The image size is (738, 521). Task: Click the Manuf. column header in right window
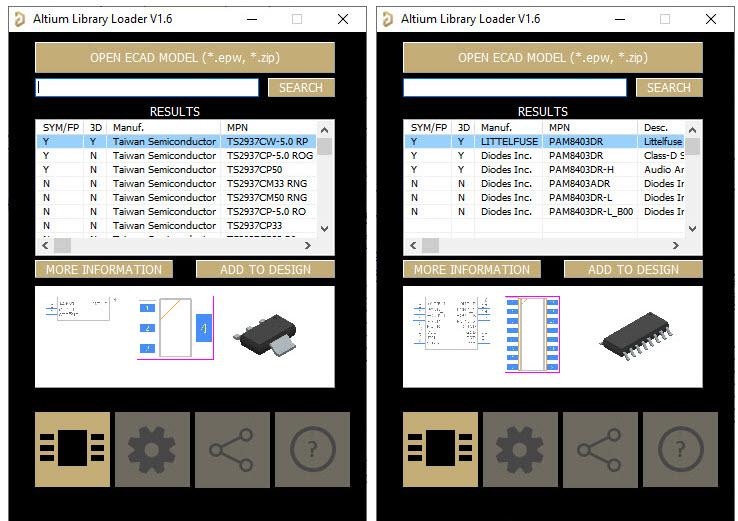pyautogui.click(x=509, y=128)
